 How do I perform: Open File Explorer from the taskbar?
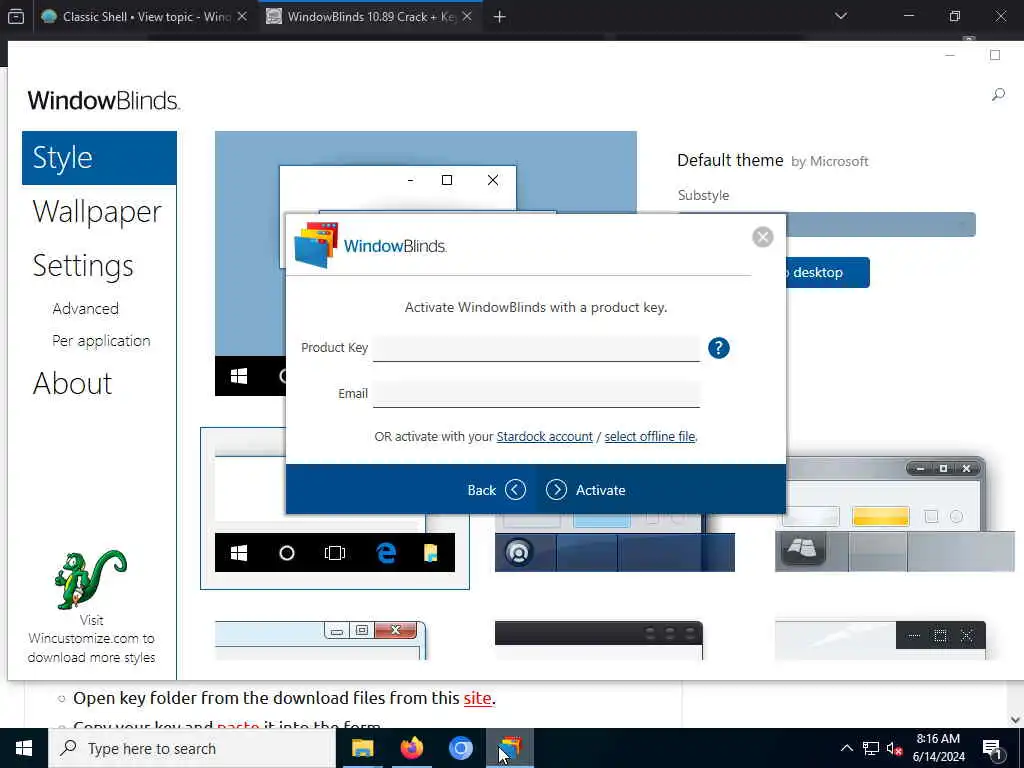tap(362, 748)
